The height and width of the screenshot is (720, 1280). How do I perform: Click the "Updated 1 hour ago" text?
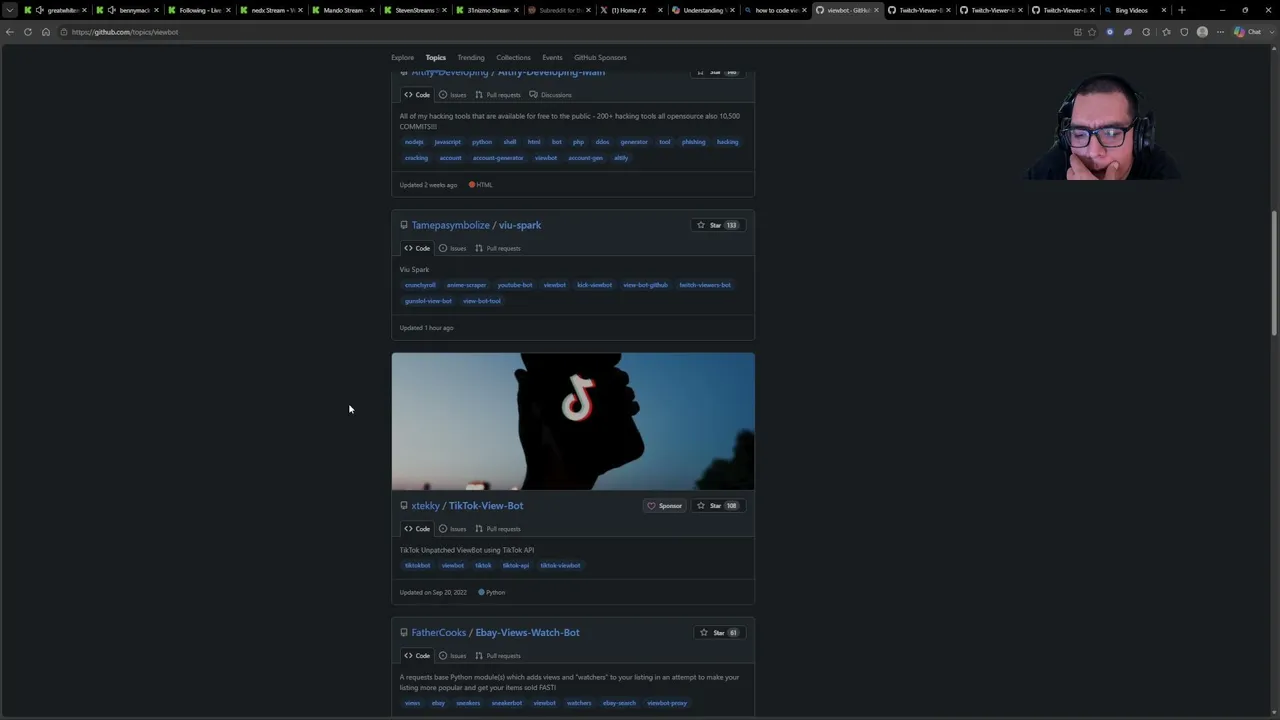point(427,328)
